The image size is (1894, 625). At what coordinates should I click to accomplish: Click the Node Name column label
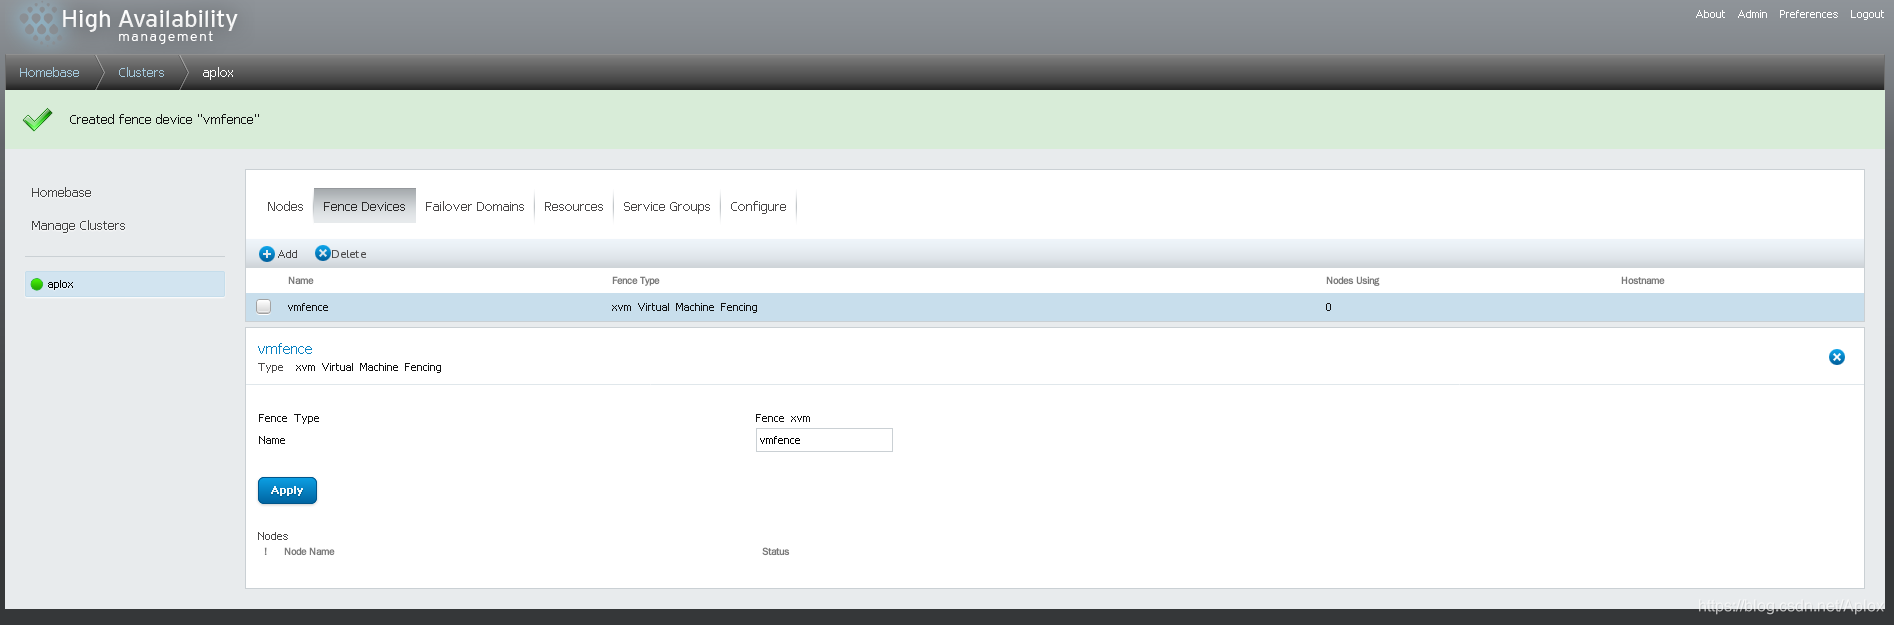[309, 552]
